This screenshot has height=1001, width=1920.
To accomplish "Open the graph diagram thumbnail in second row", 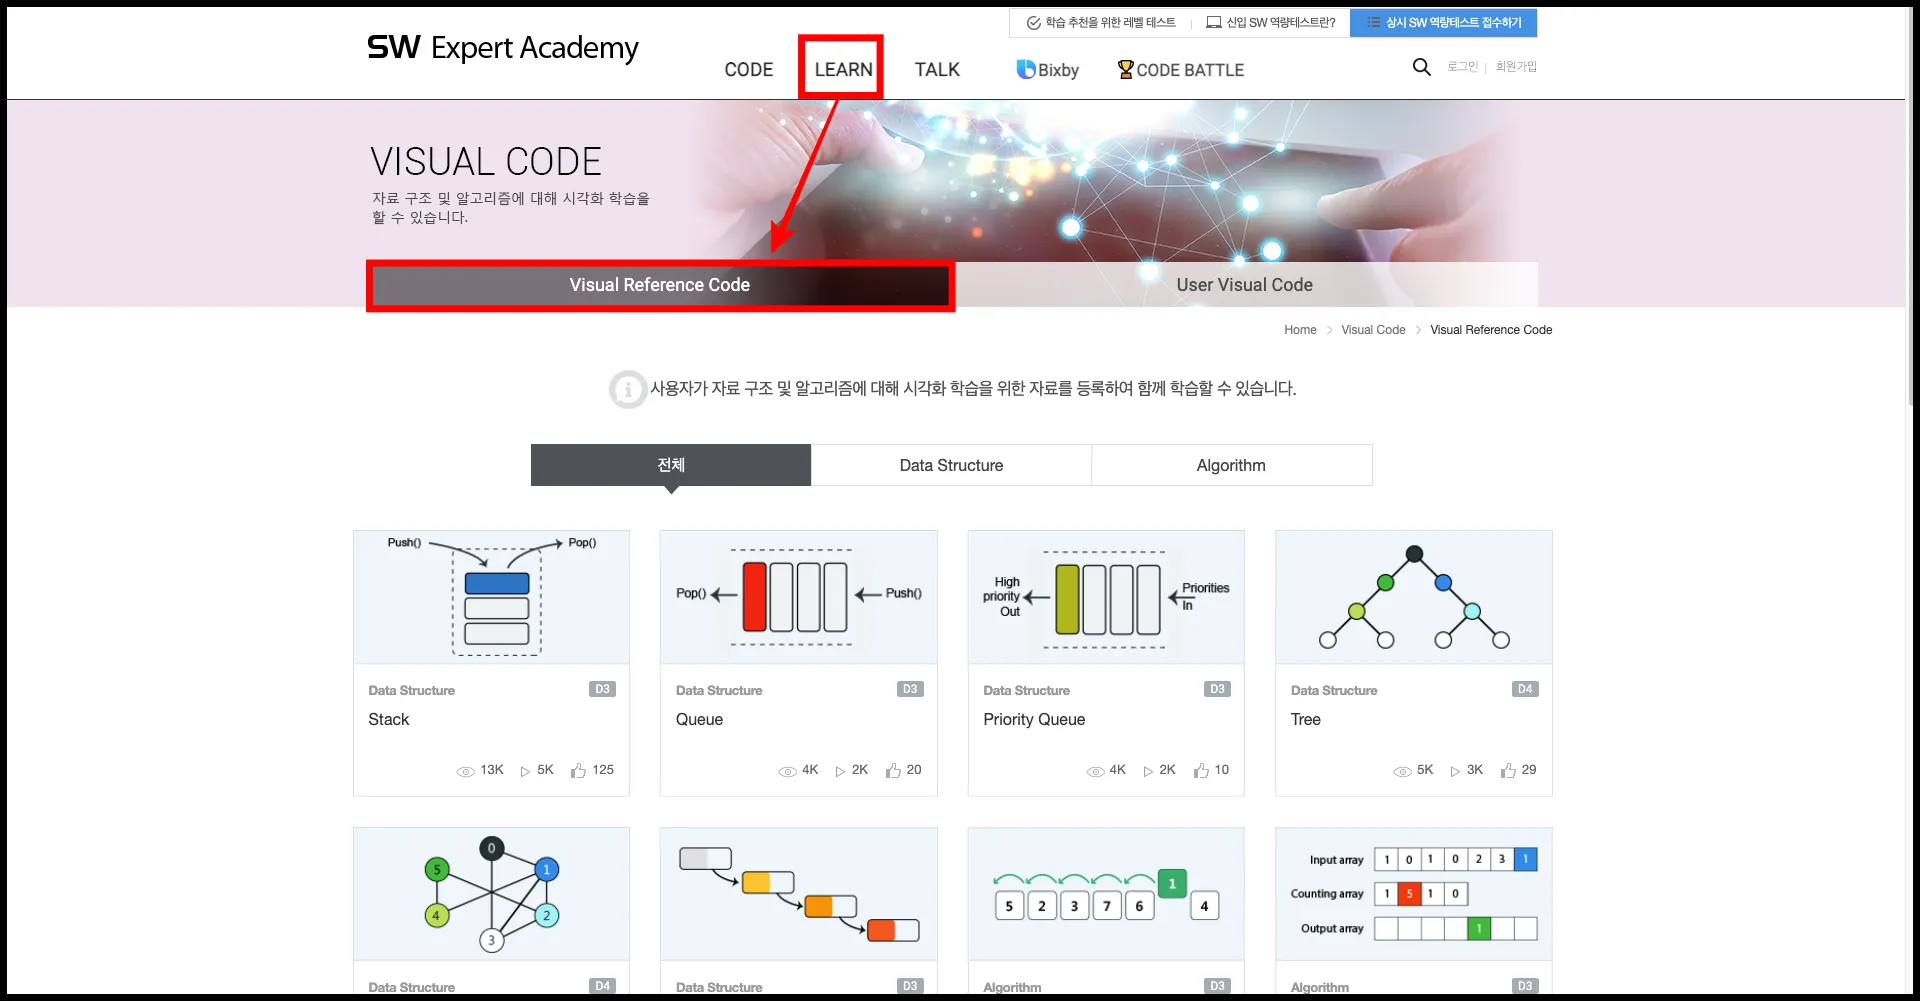I will pyautogui.click(x=491, y=894).
